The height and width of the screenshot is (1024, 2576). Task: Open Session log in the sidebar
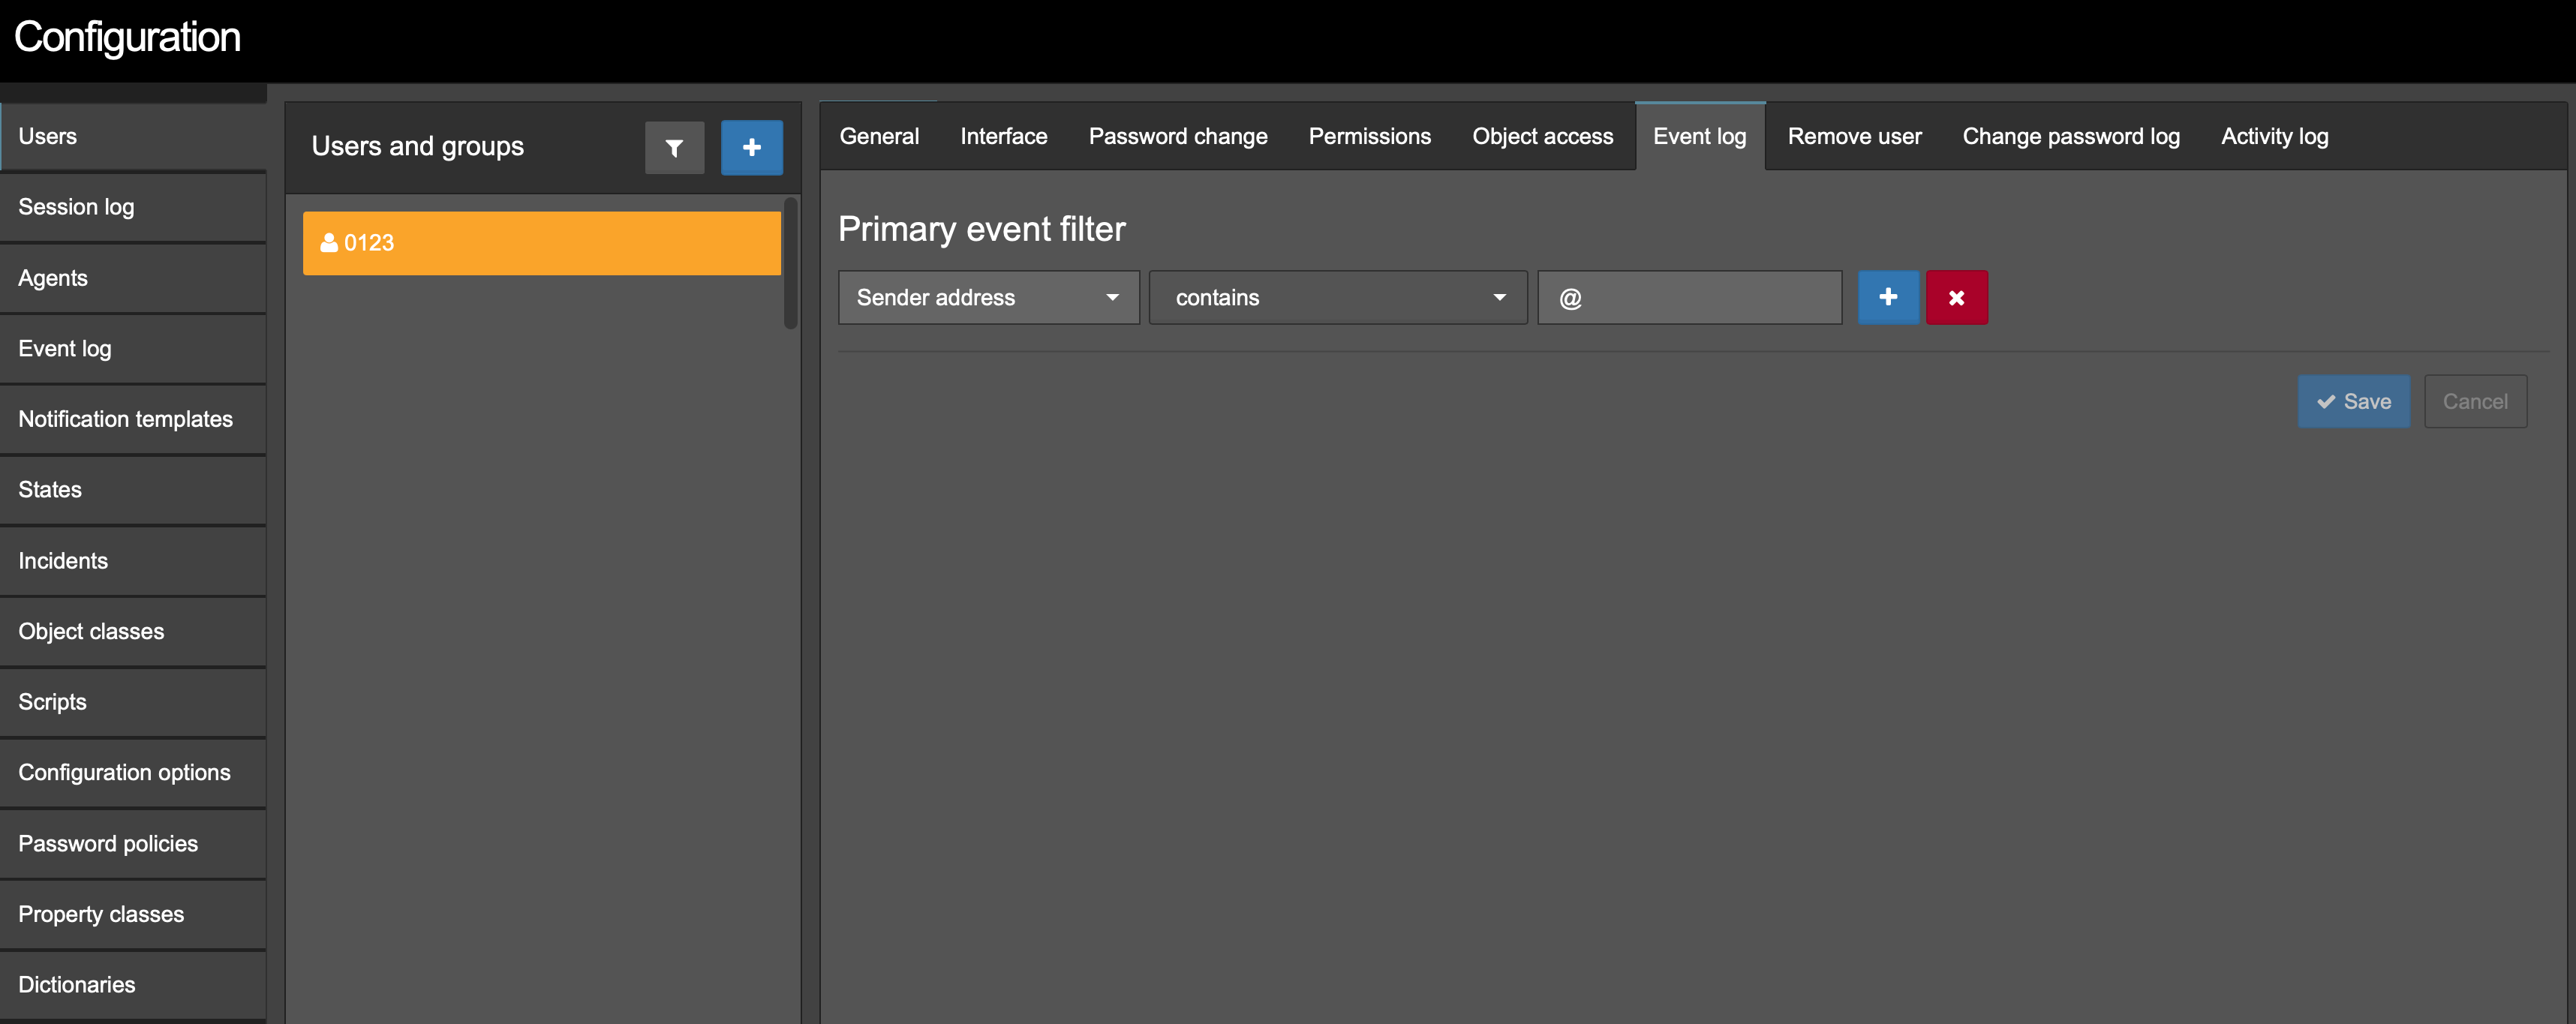[x=133, y=207]
